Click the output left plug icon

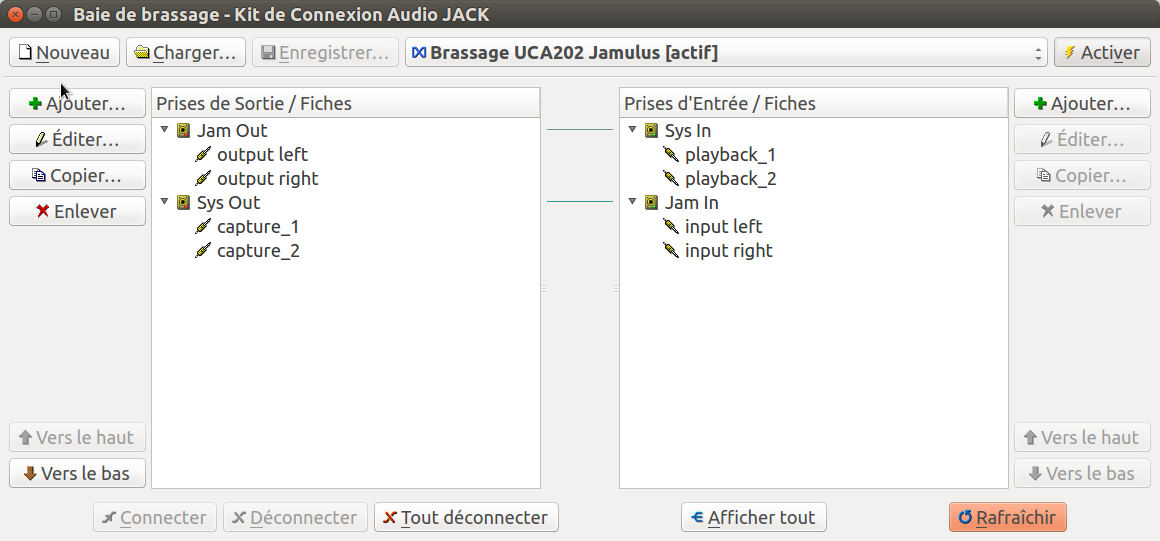coord(203,155)
